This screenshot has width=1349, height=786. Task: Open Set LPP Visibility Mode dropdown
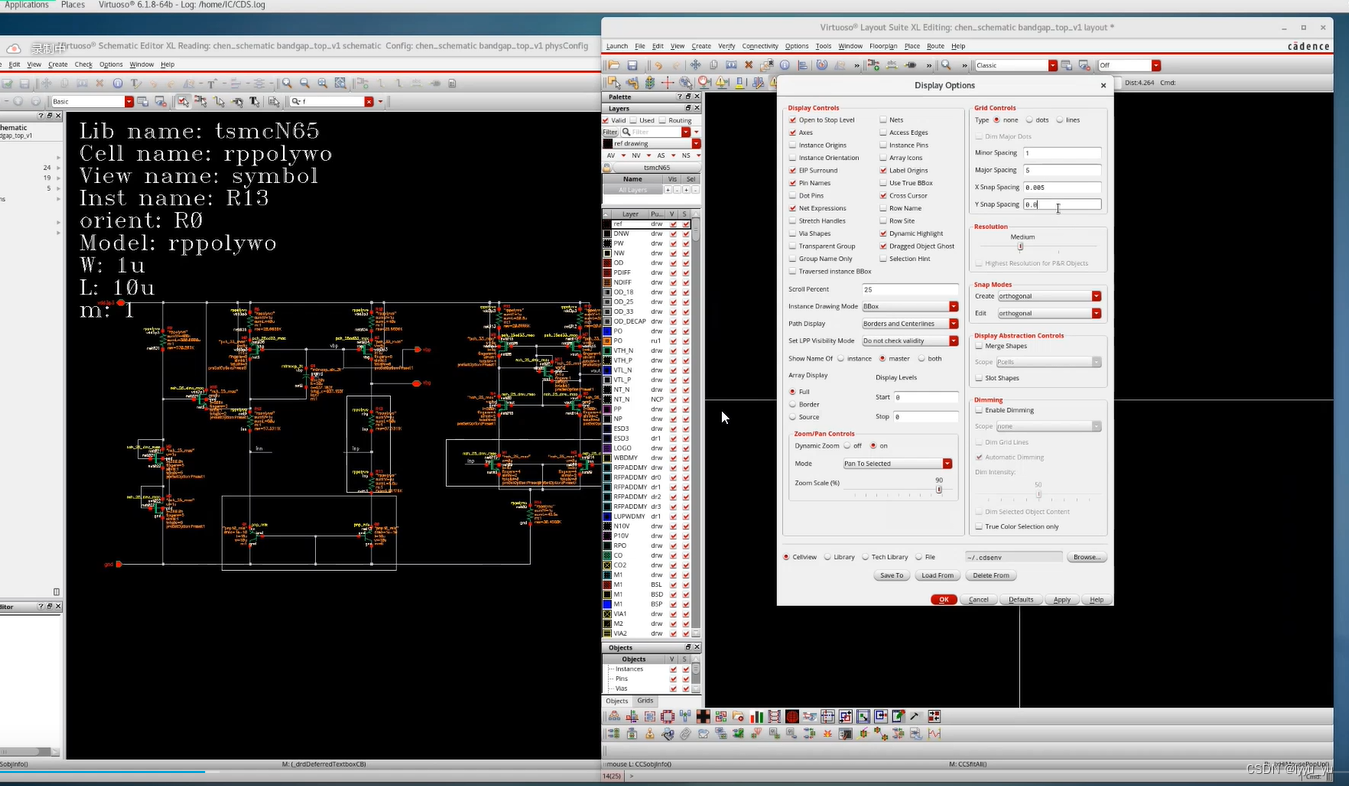(x=910, y=341)
